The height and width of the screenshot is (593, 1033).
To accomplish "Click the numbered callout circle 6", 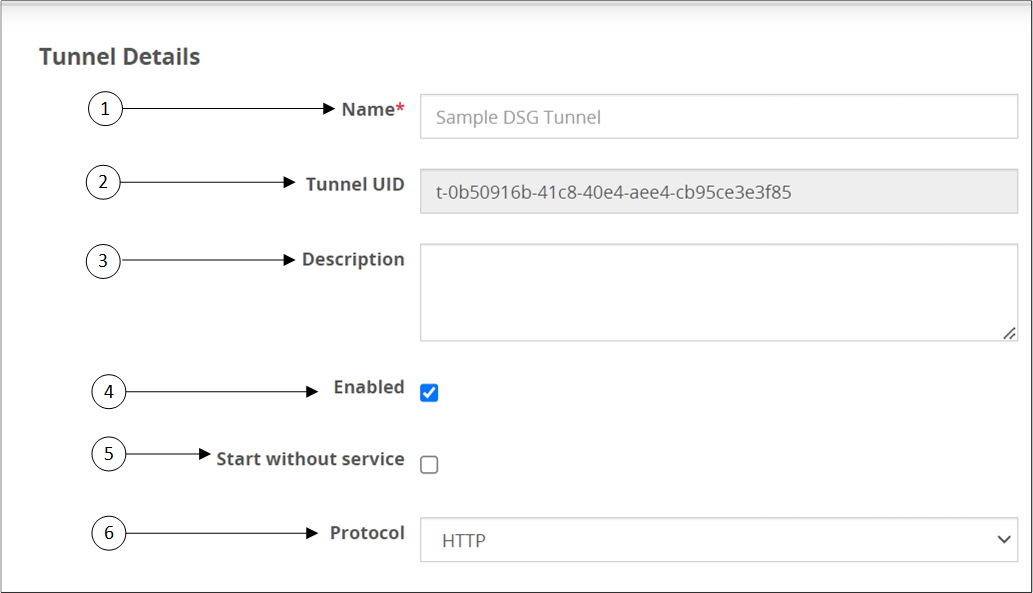I will pyautogui.click(x=109, y=534).
